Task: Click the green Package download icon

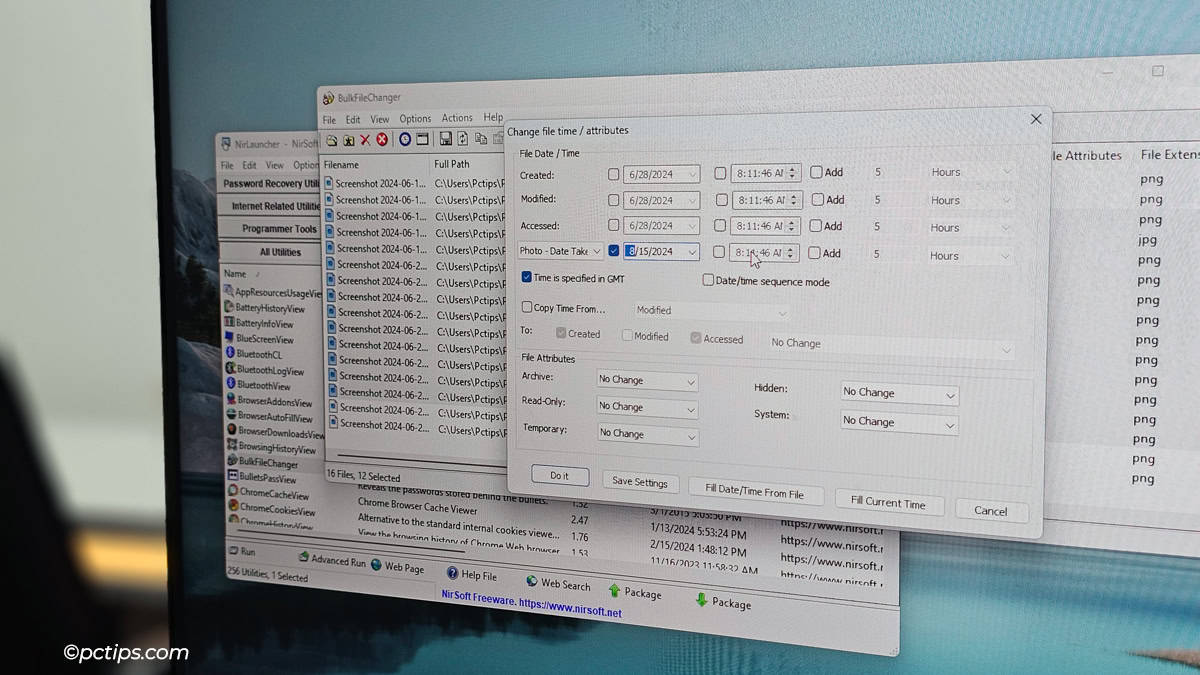Action: [x=701, y=600]
